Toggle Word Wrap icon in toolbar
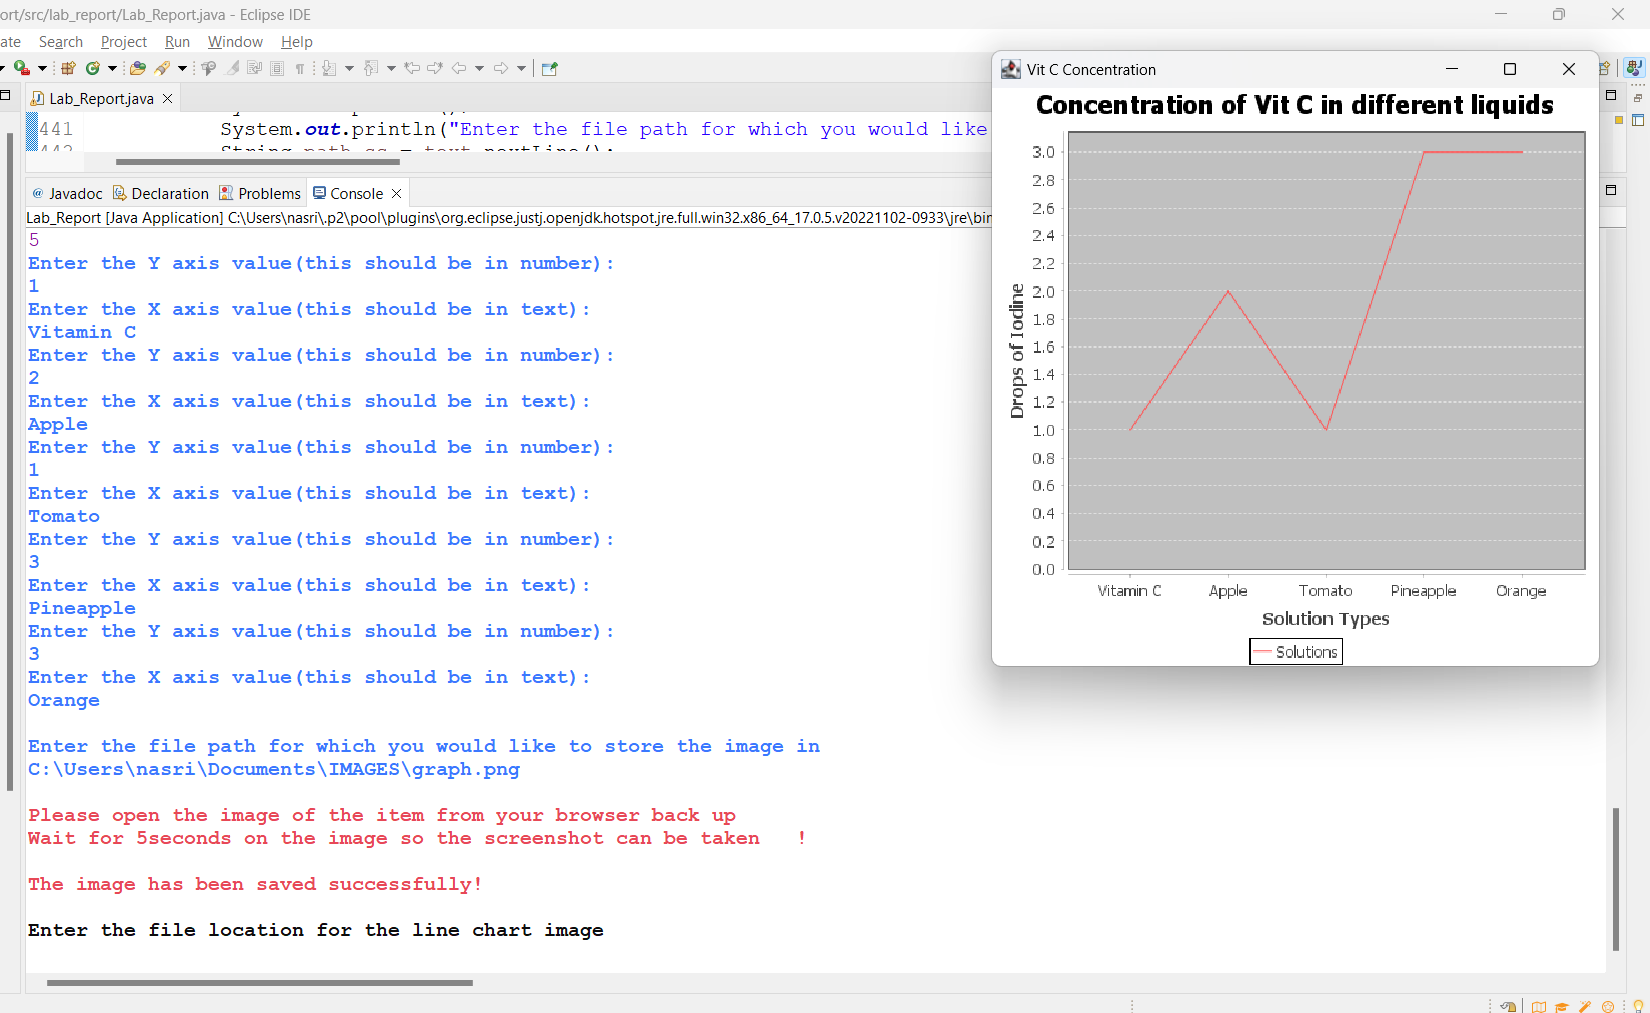 click(x=255, y=68)
